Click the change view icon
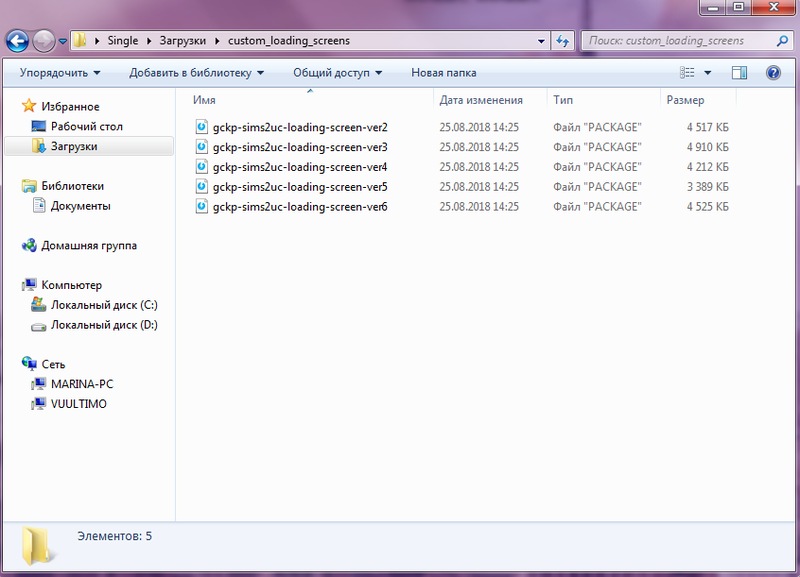800x577 pixels. pos(687,73)
